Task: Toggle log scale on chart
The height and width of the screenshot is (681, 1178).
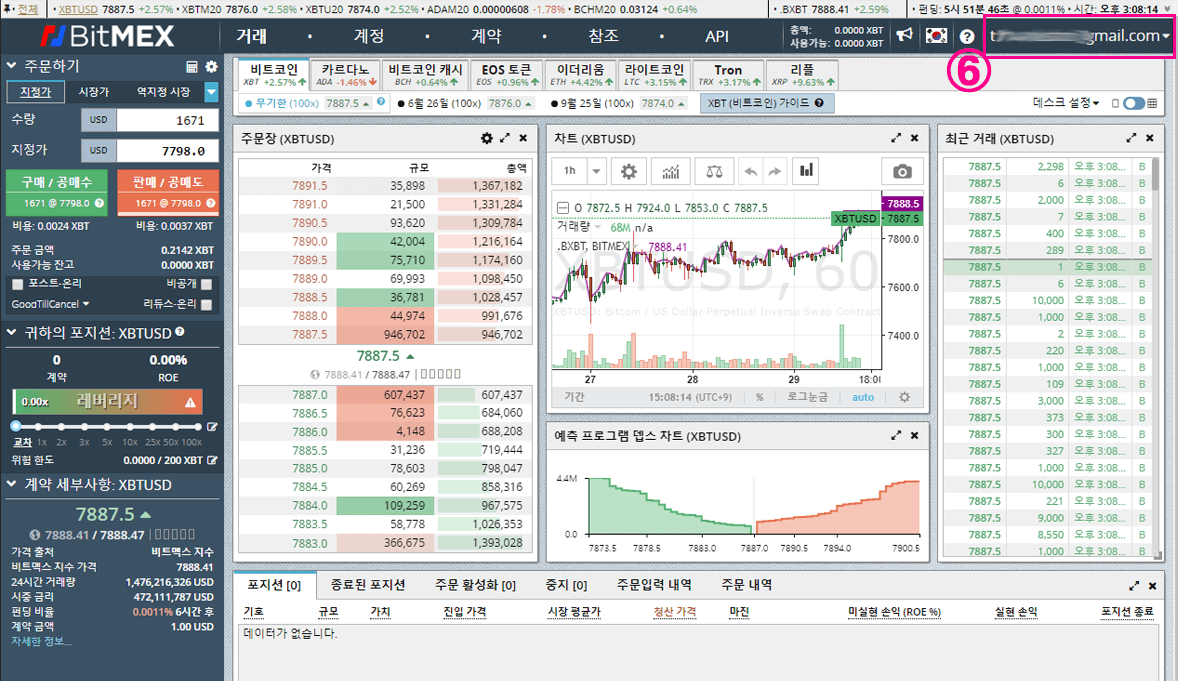Action: click(807, 397)
